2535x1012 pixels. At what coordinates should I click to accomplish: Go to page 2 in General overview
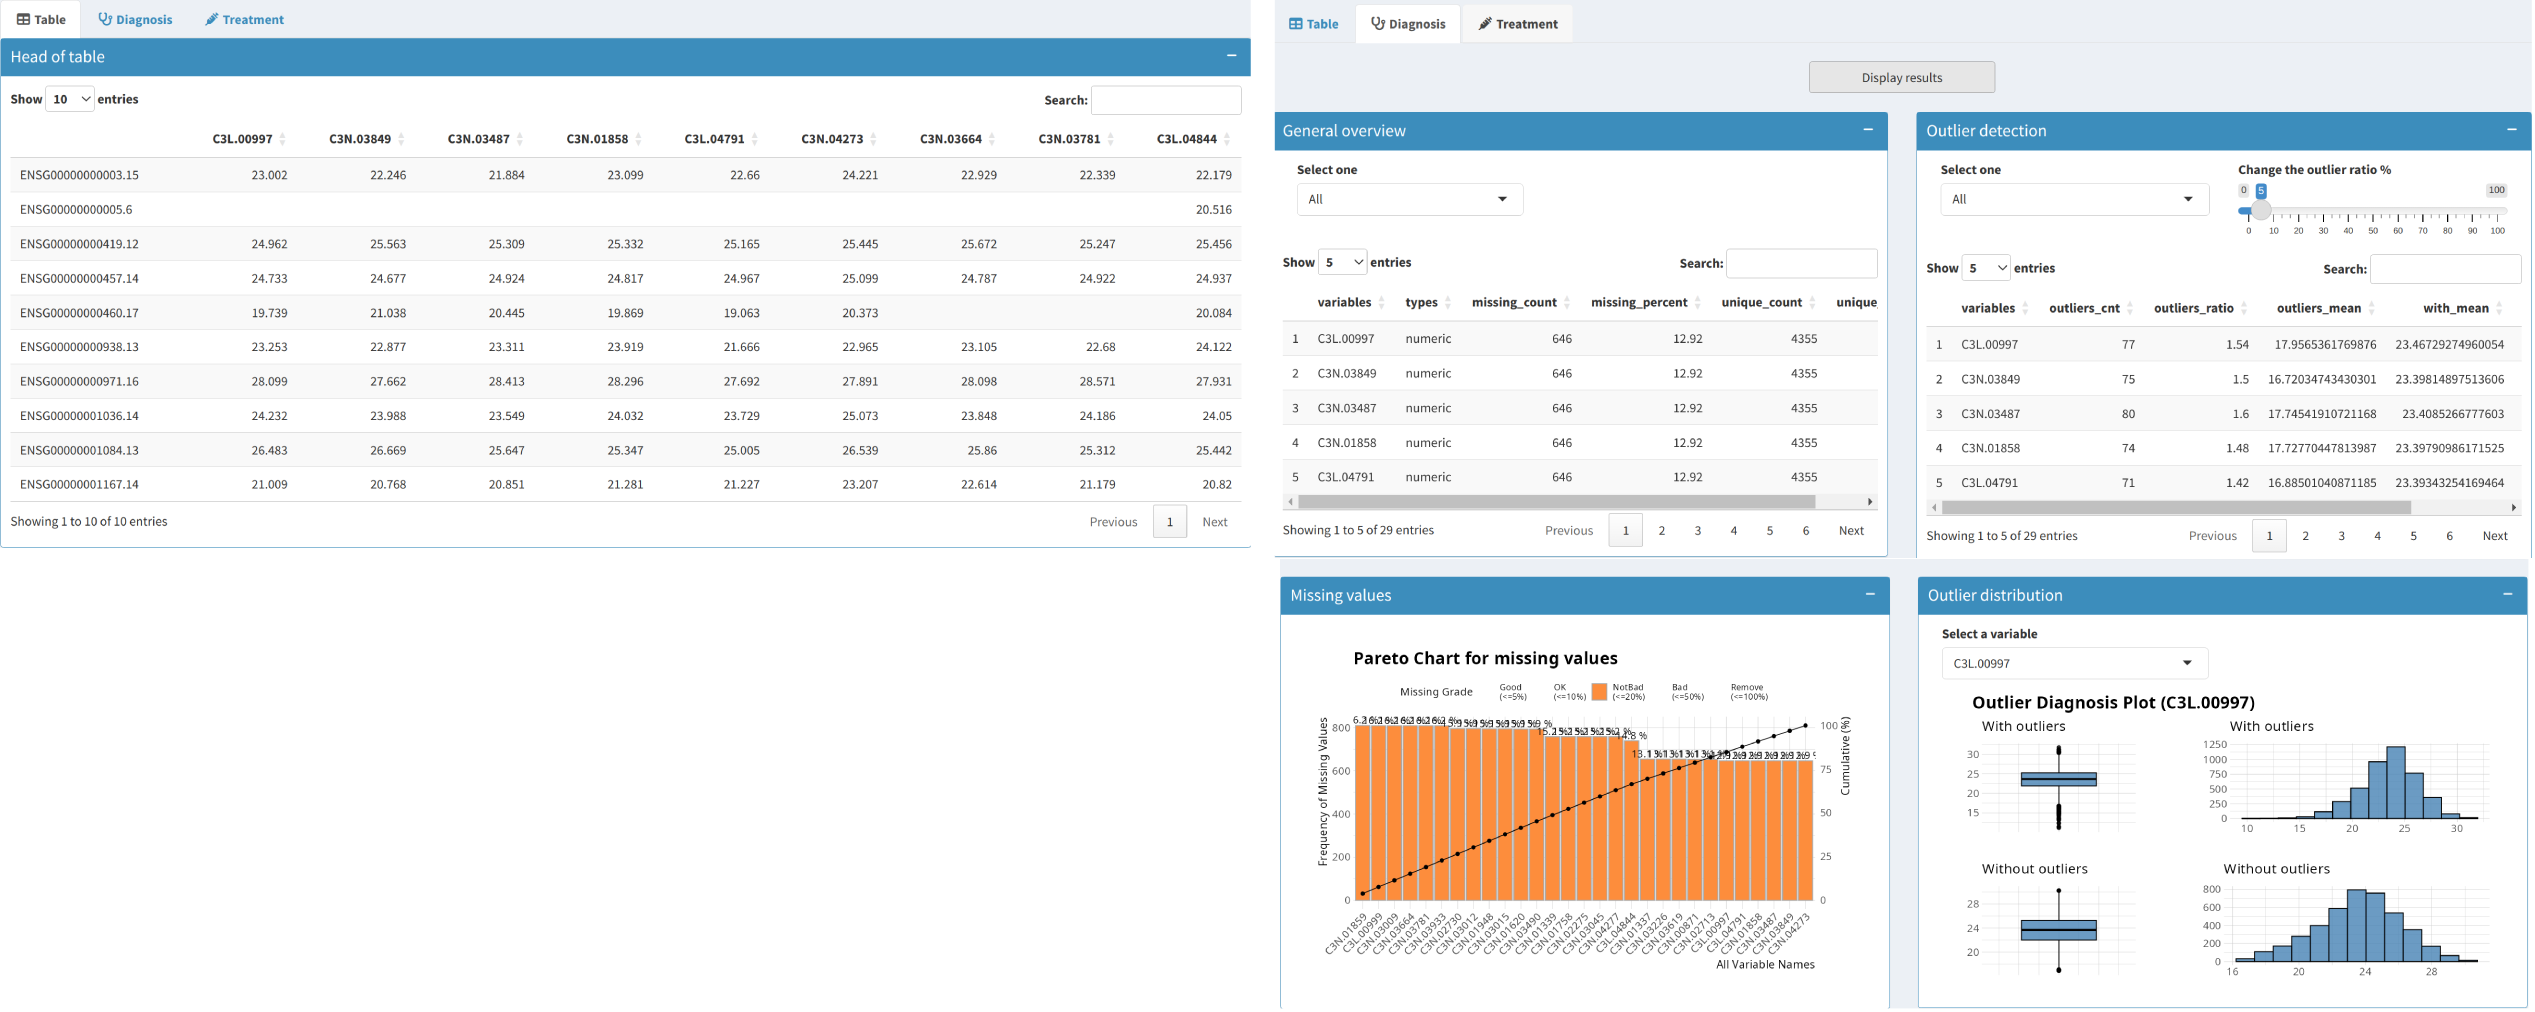coord(1661,530)
